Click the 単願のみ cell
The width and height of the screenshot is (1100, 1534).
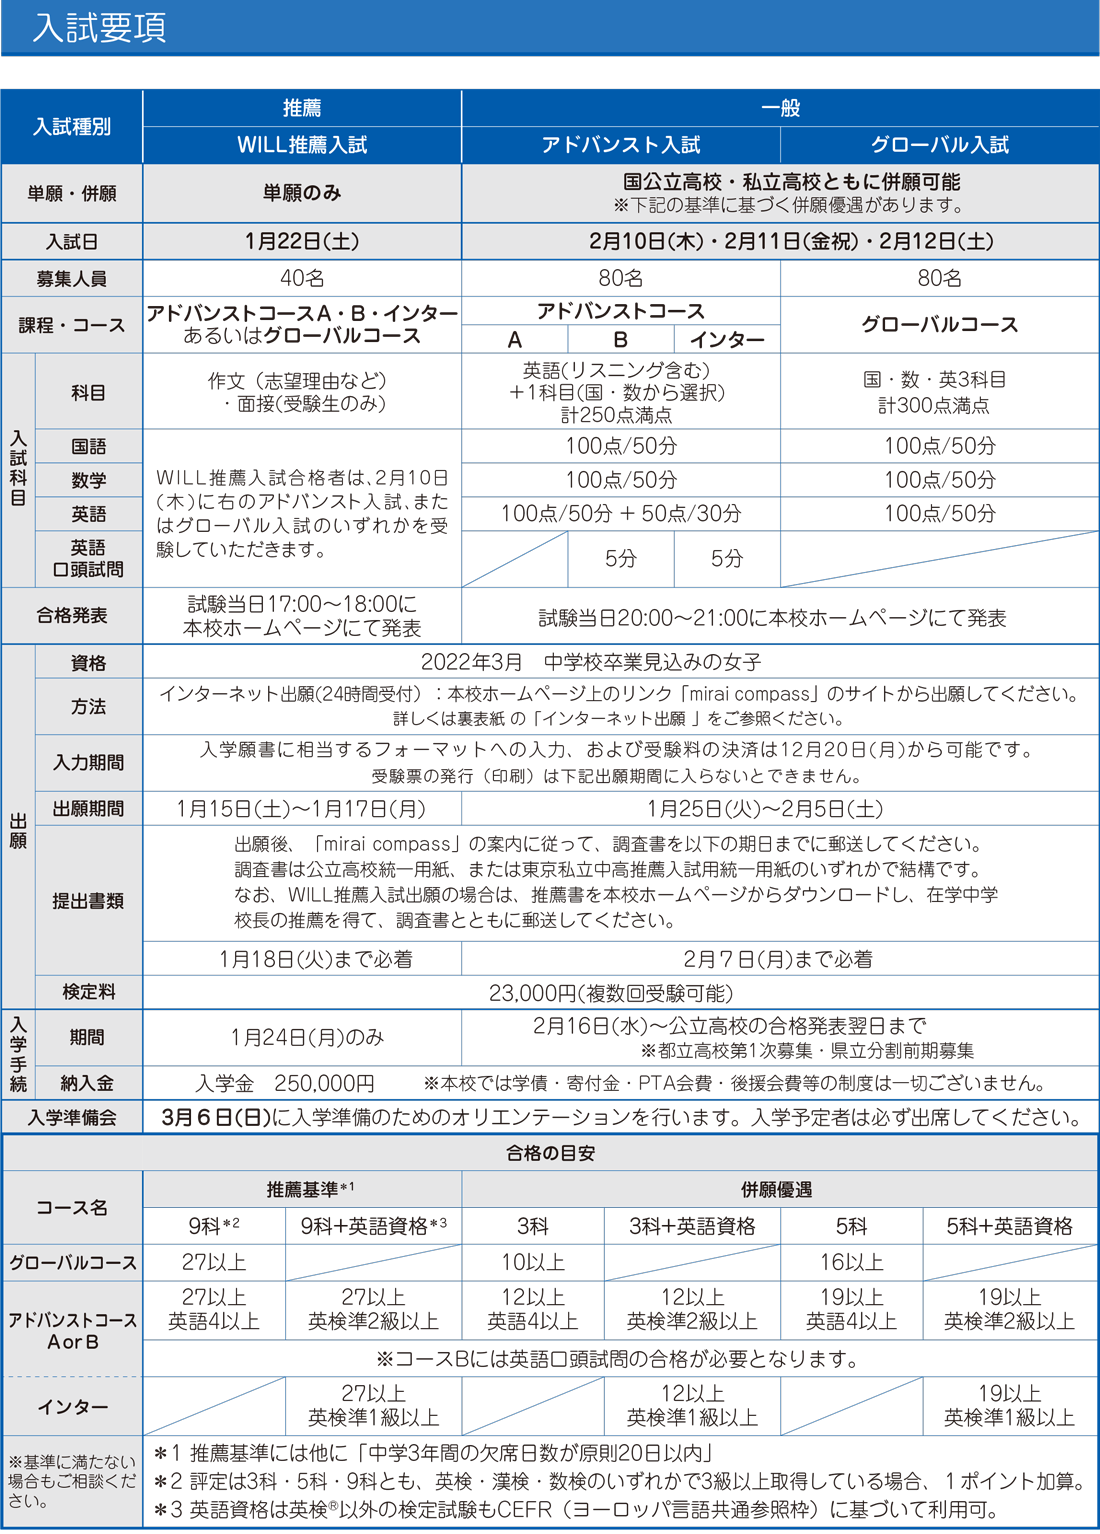click(x=302, y=193)
